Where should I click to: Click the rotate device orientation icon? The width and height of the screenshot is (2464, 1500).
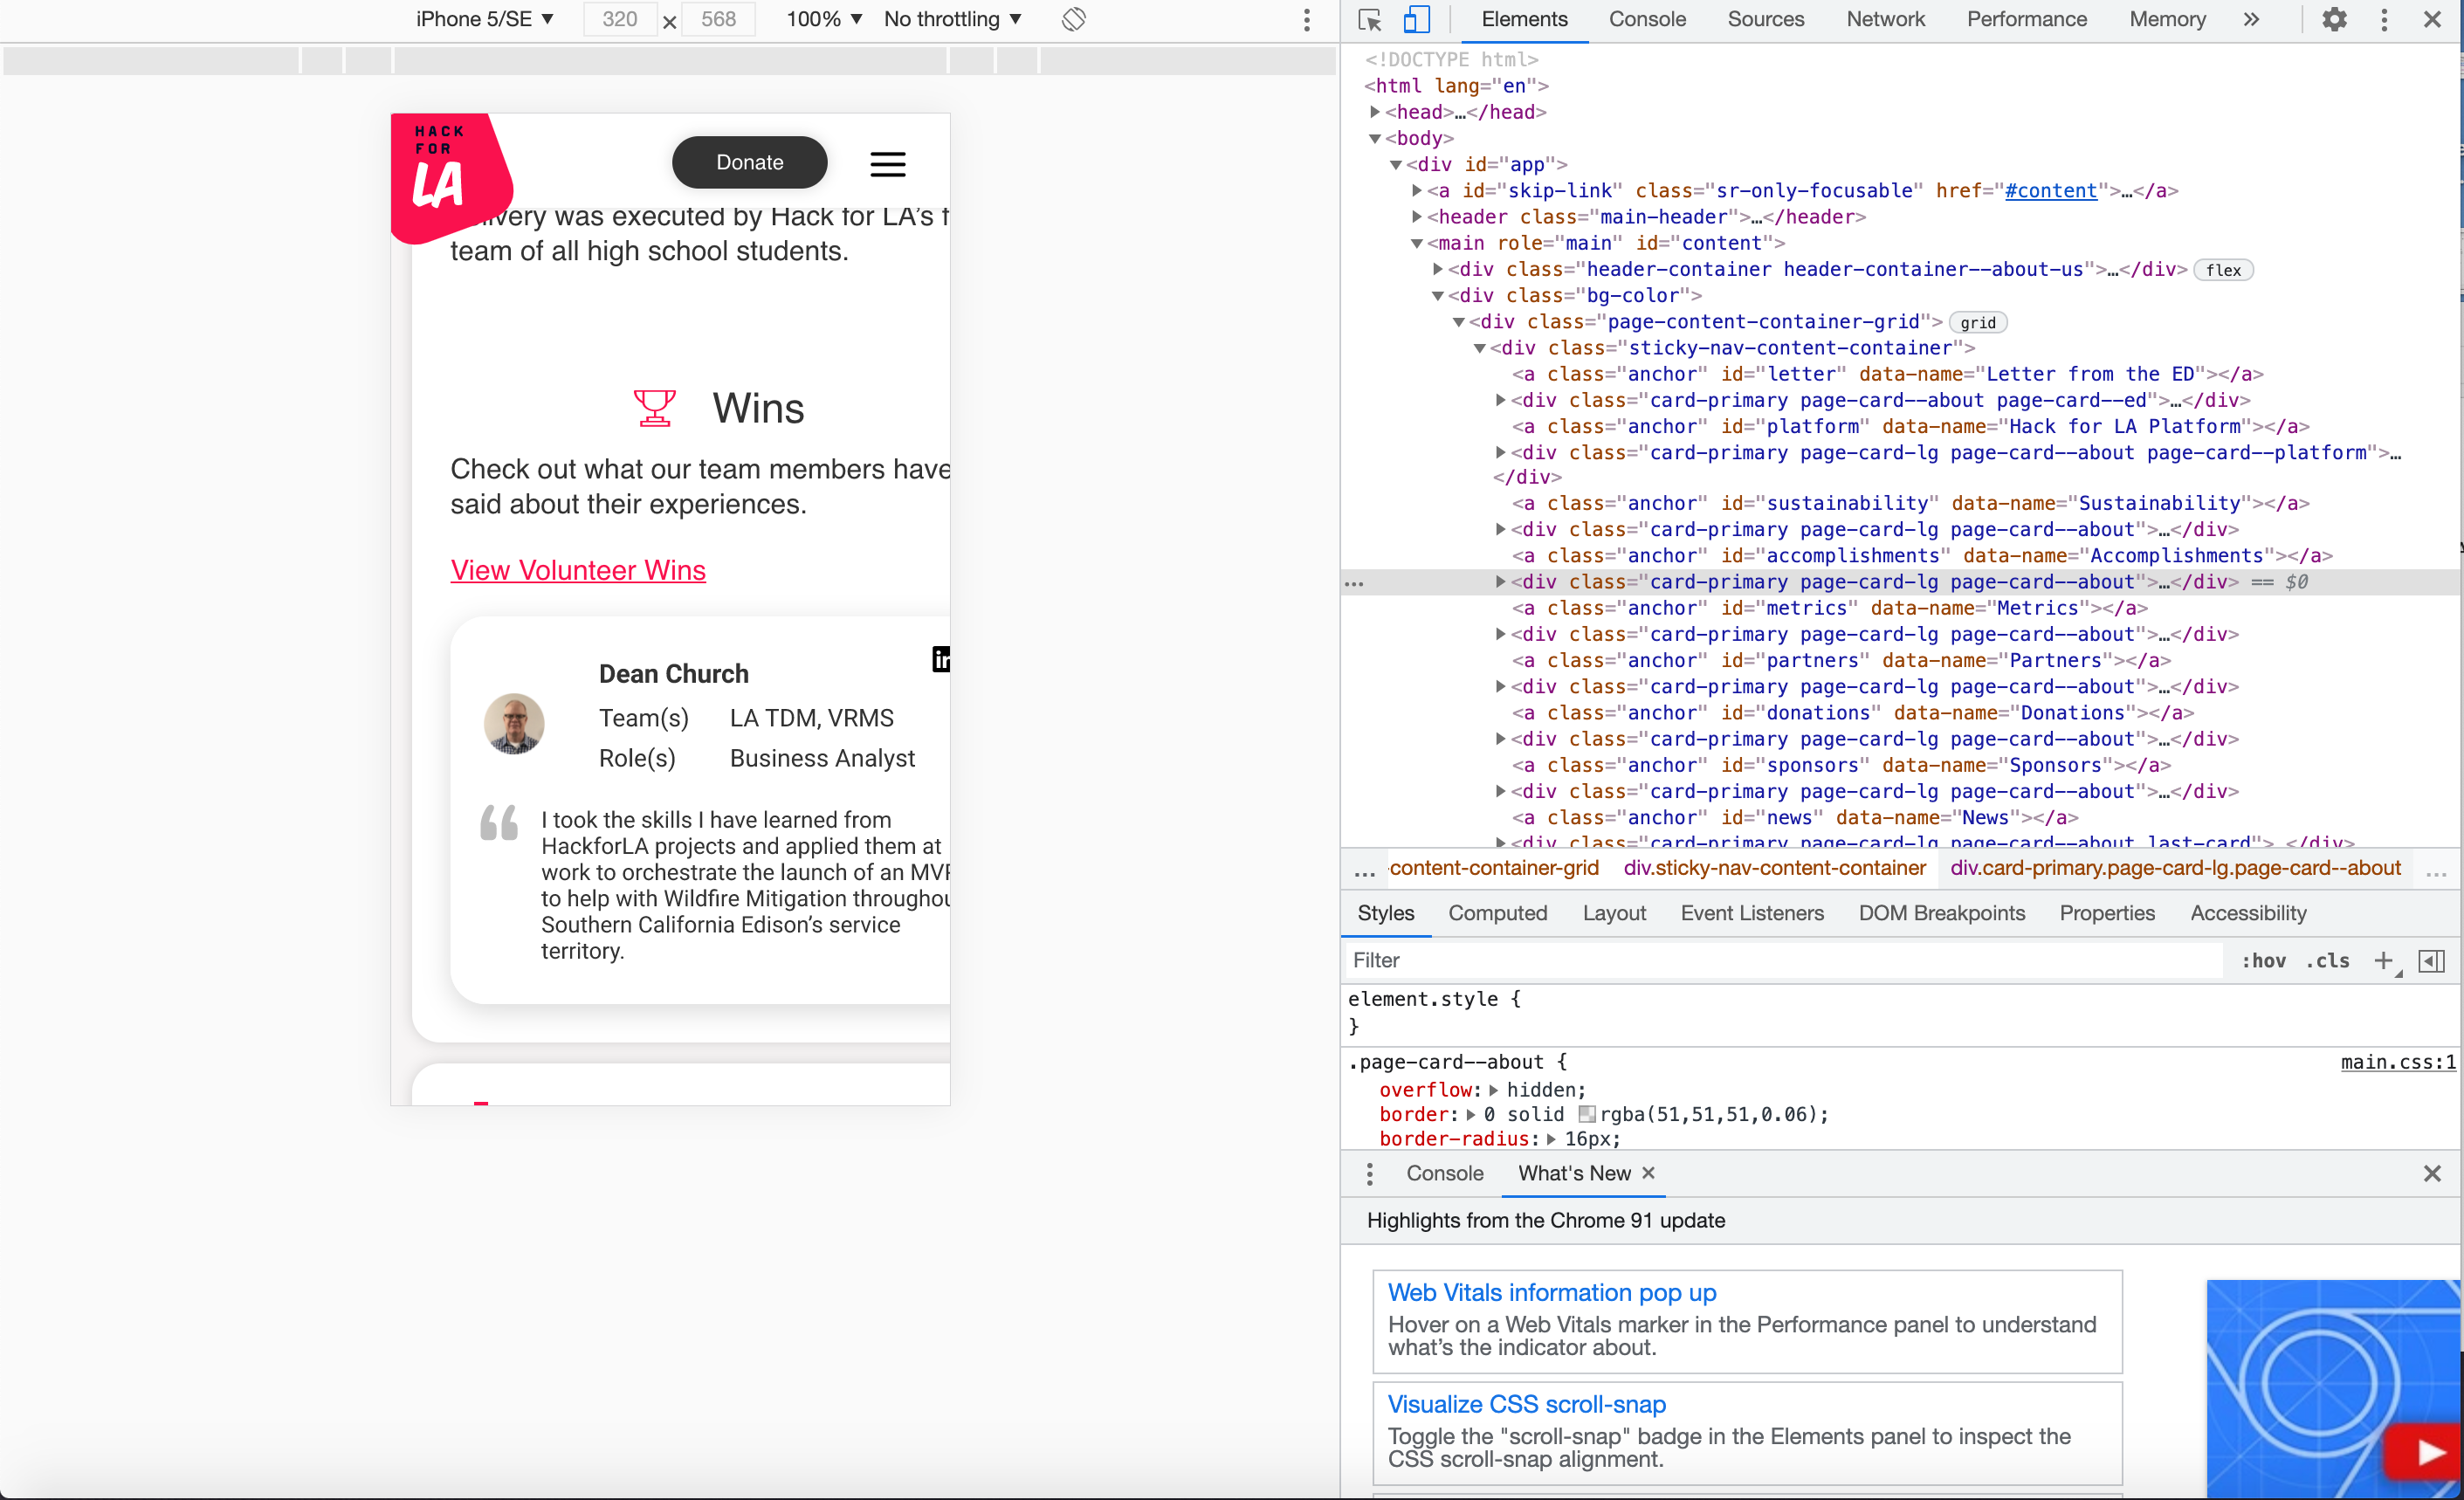(x=1073, y=20)
